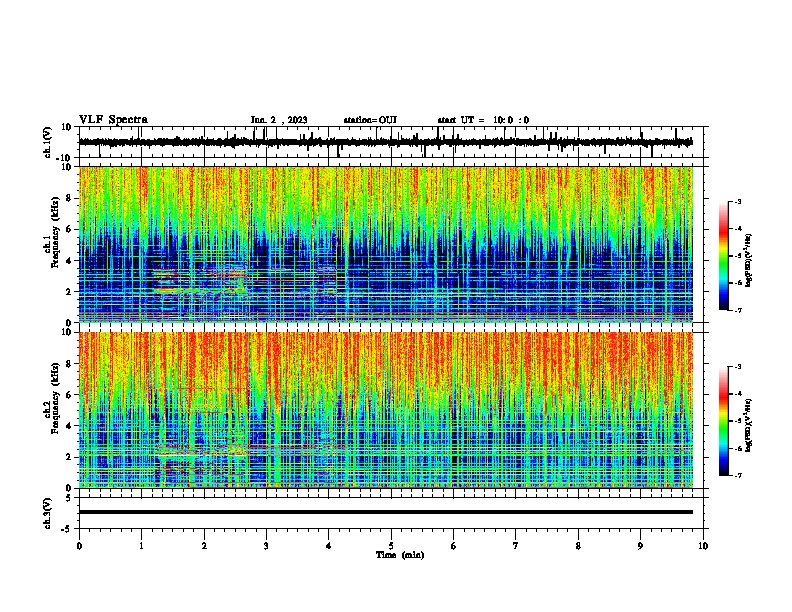
Task: Select the date text "2 , 2023"
Action: (x=289, y=120)
